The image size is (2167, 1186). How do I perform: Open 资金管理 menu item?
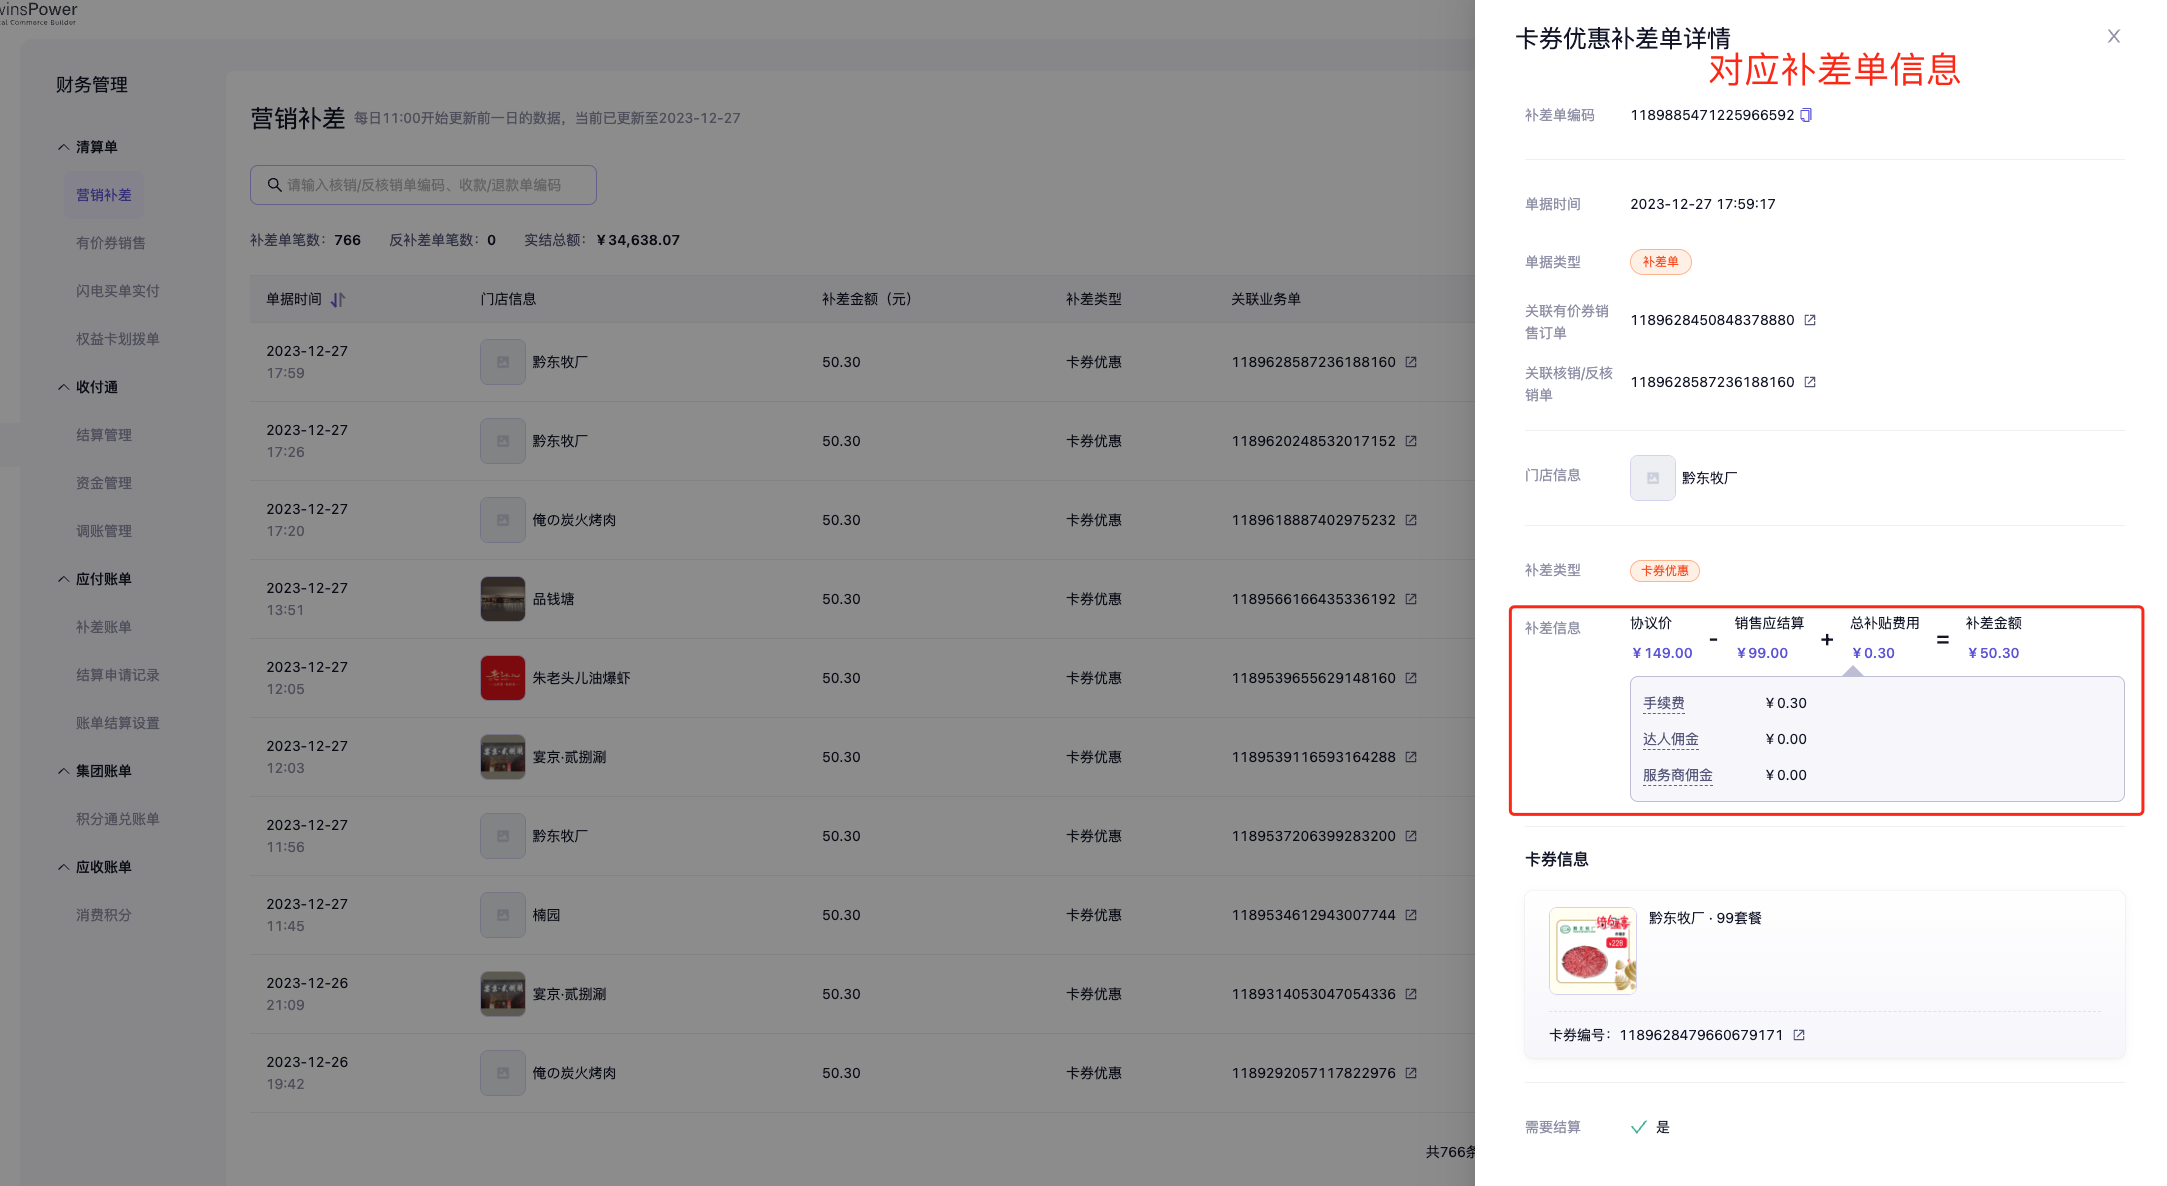point(104,483)
